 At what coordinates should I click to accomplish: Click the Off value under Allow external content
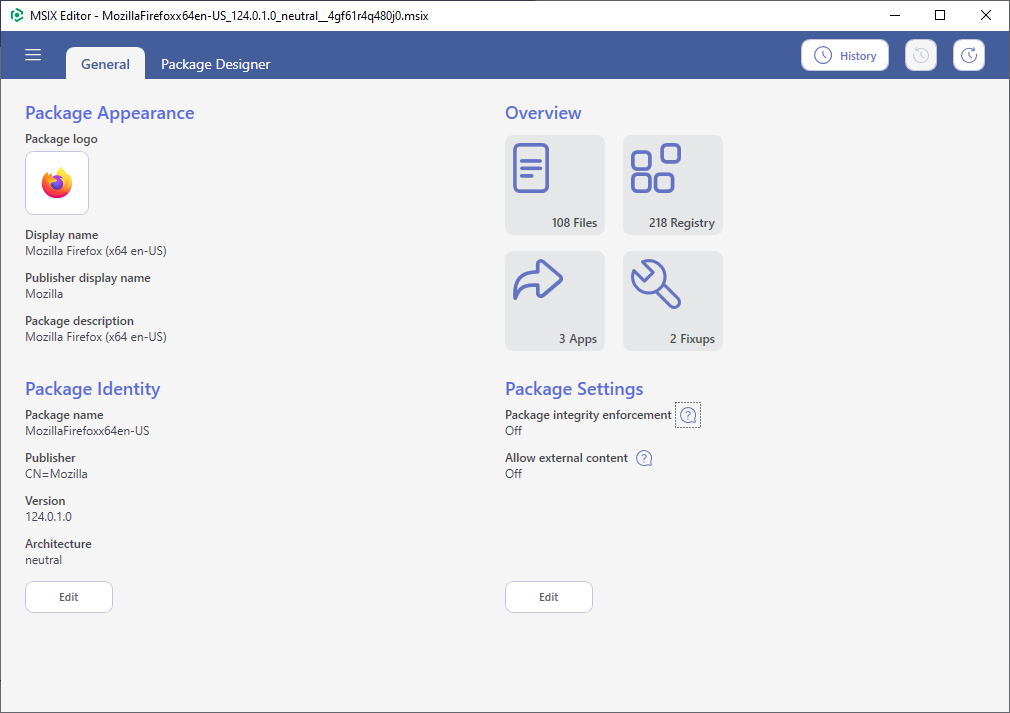(513, 474)
